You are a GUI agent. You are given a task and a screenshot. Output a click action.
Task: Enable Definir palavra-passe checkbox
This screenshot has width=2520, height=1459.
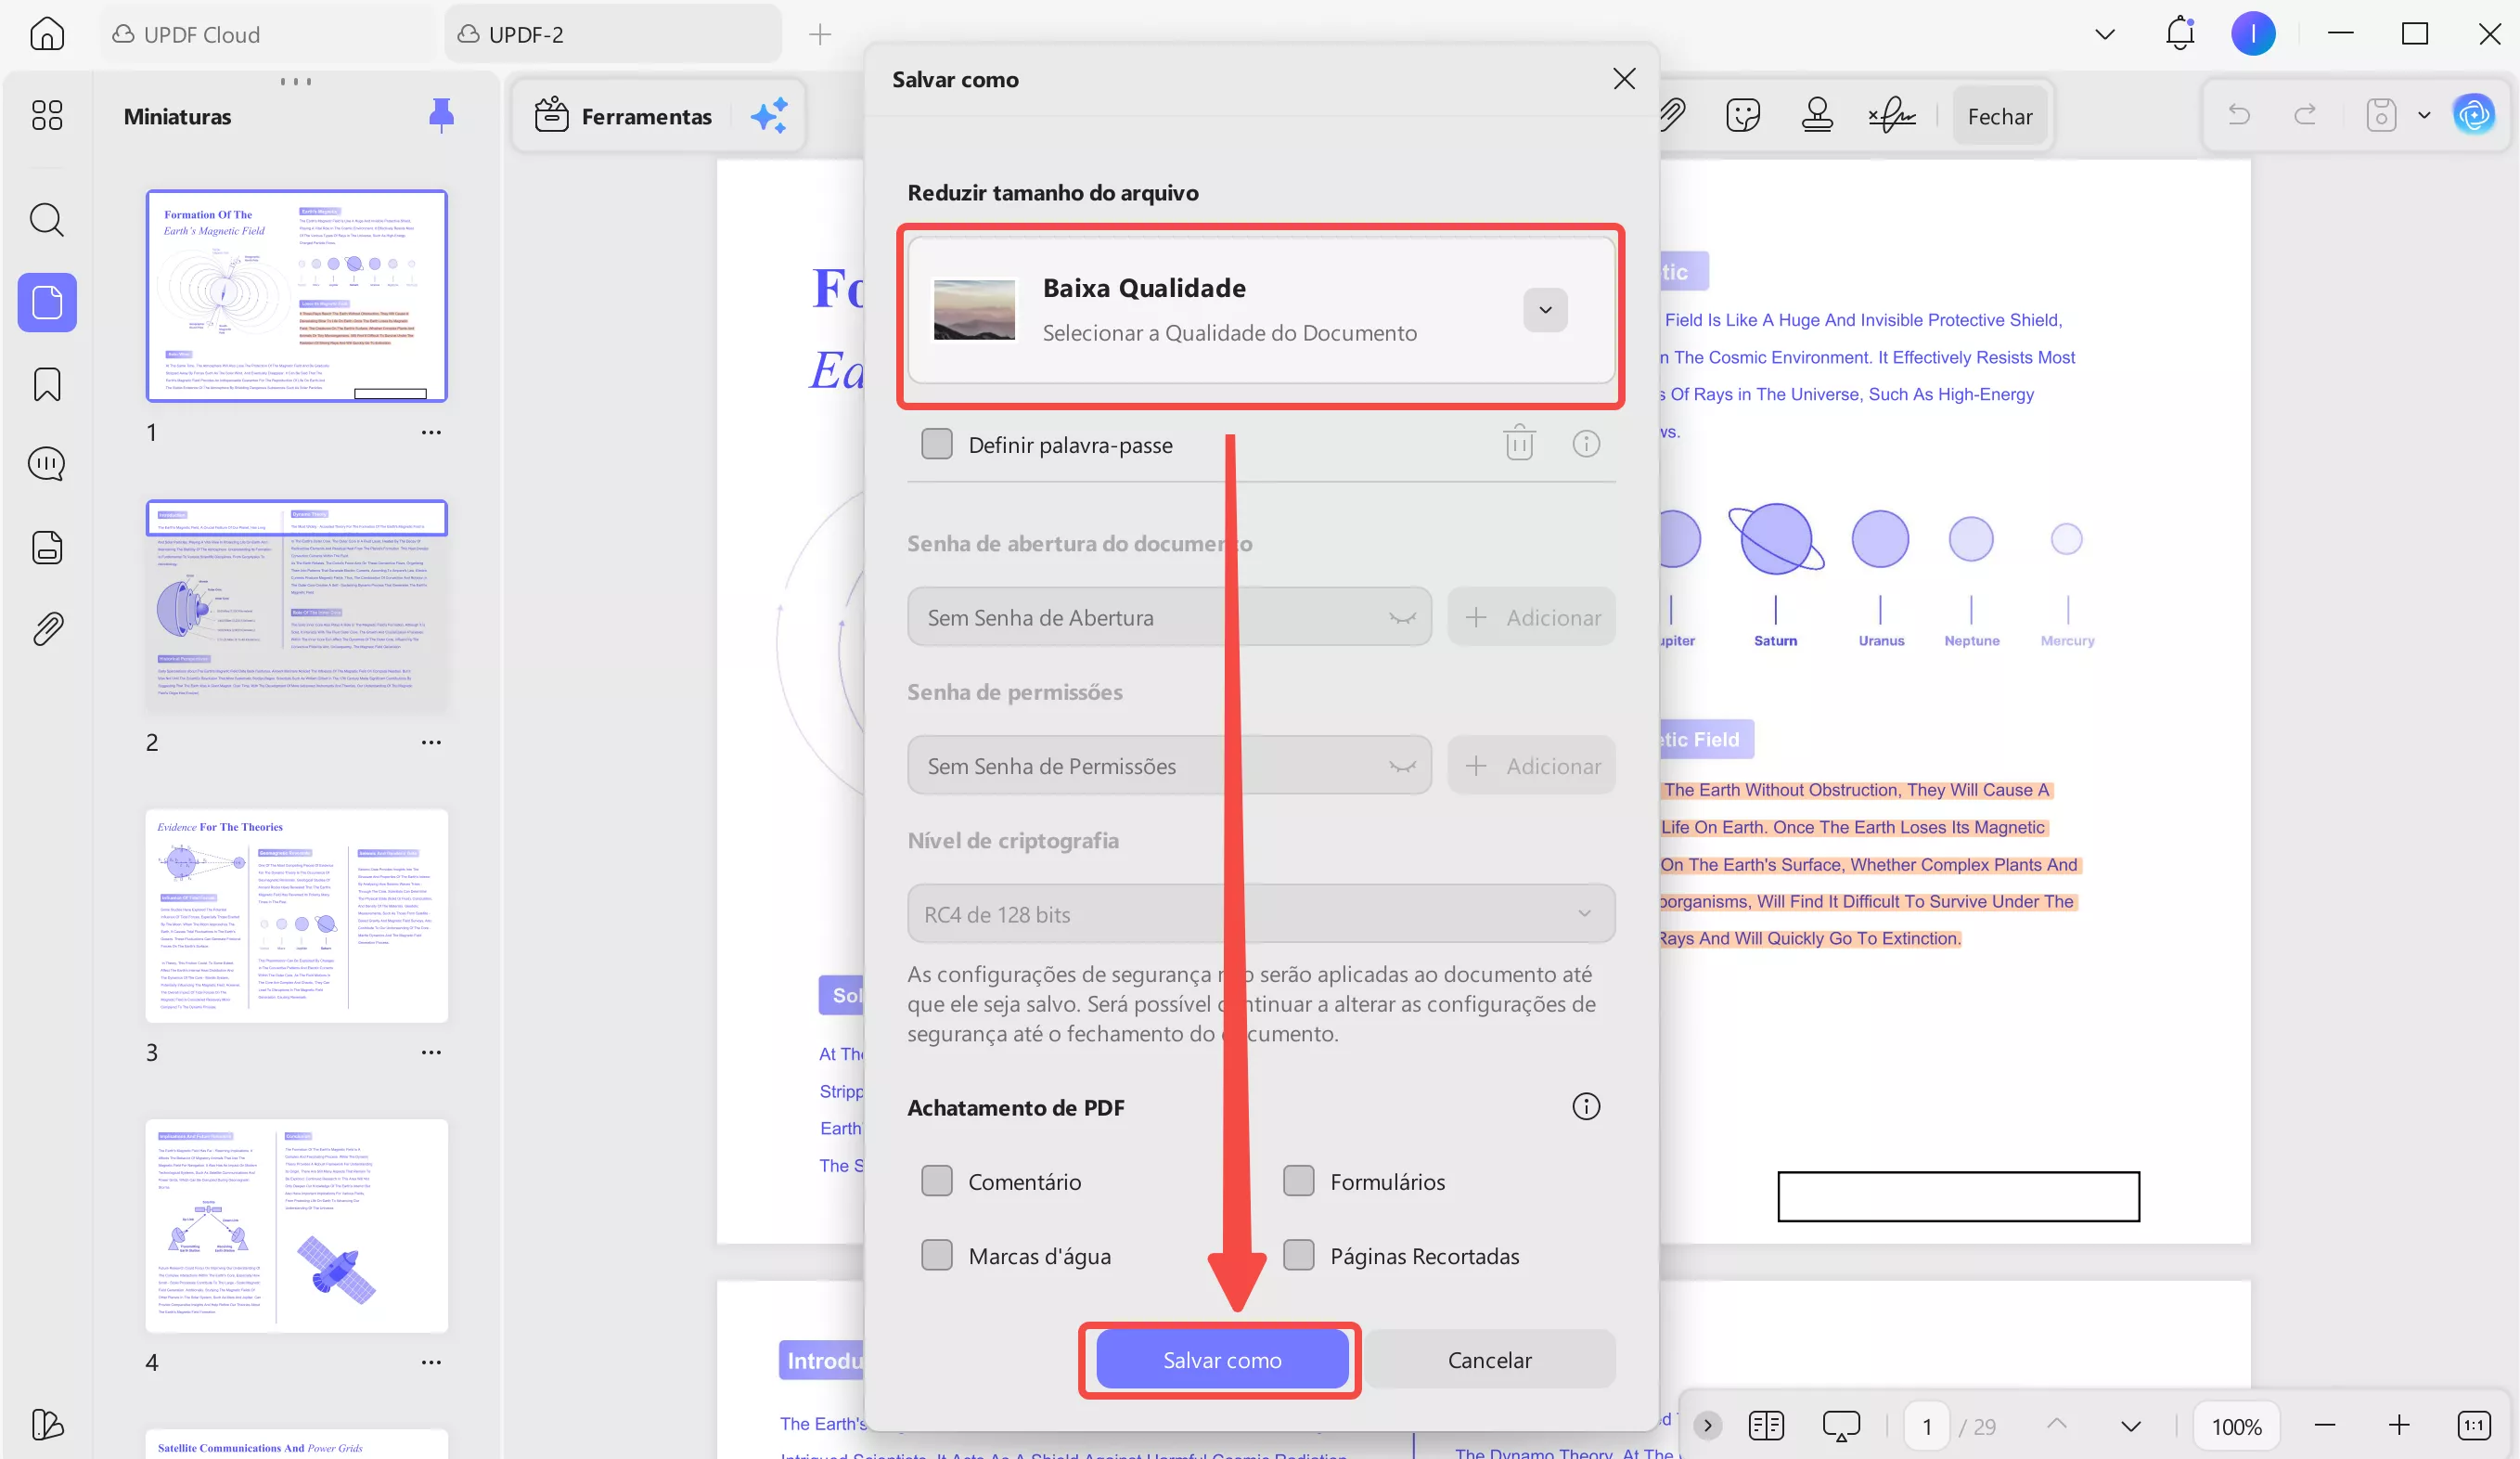pos(937,444)
